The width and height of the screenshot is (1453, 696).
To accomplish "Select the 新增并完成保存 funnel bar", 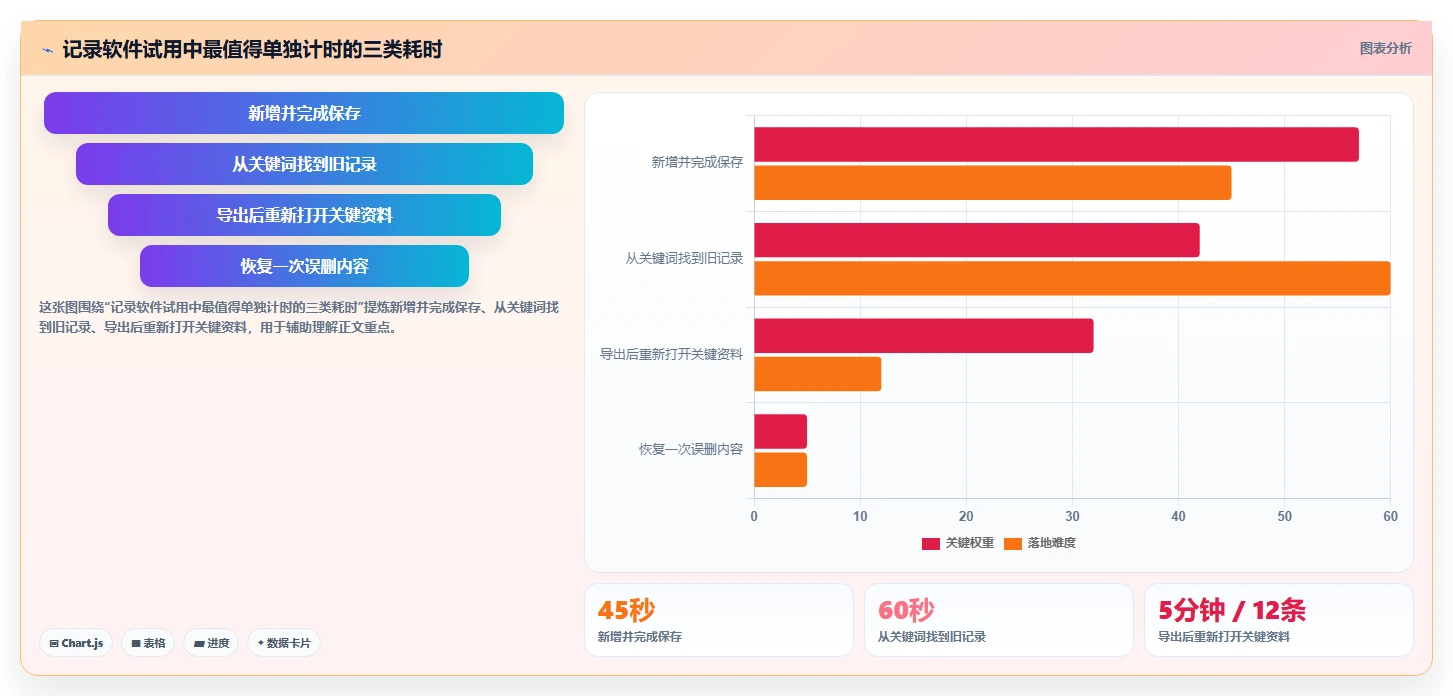I will (304, 113).
